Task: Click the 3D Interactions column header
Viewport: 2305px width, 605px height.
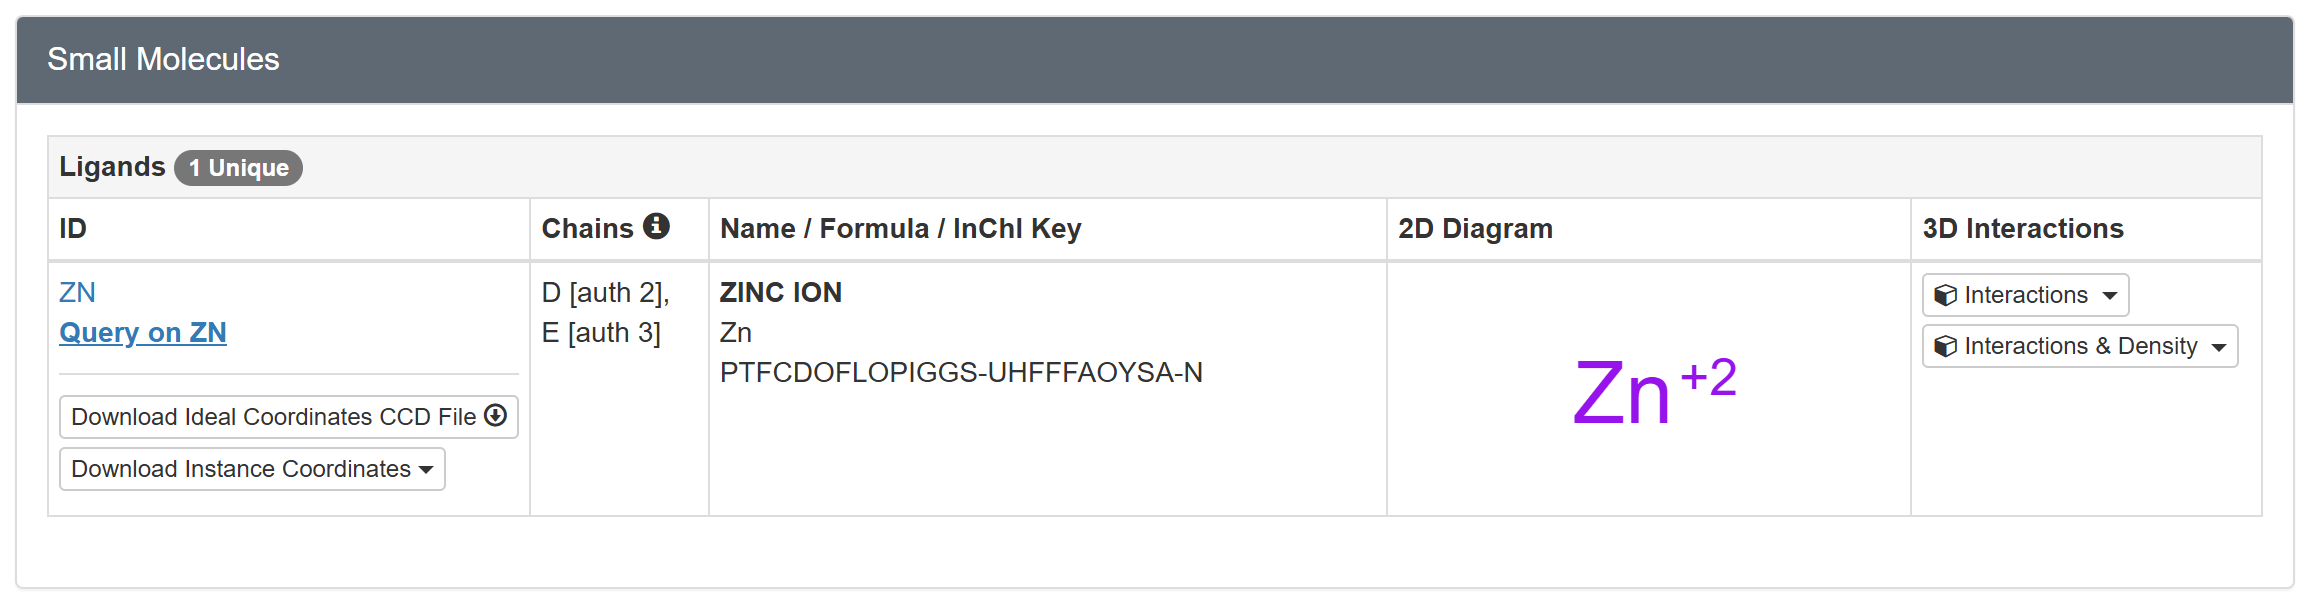Action: click(2022, 229)
